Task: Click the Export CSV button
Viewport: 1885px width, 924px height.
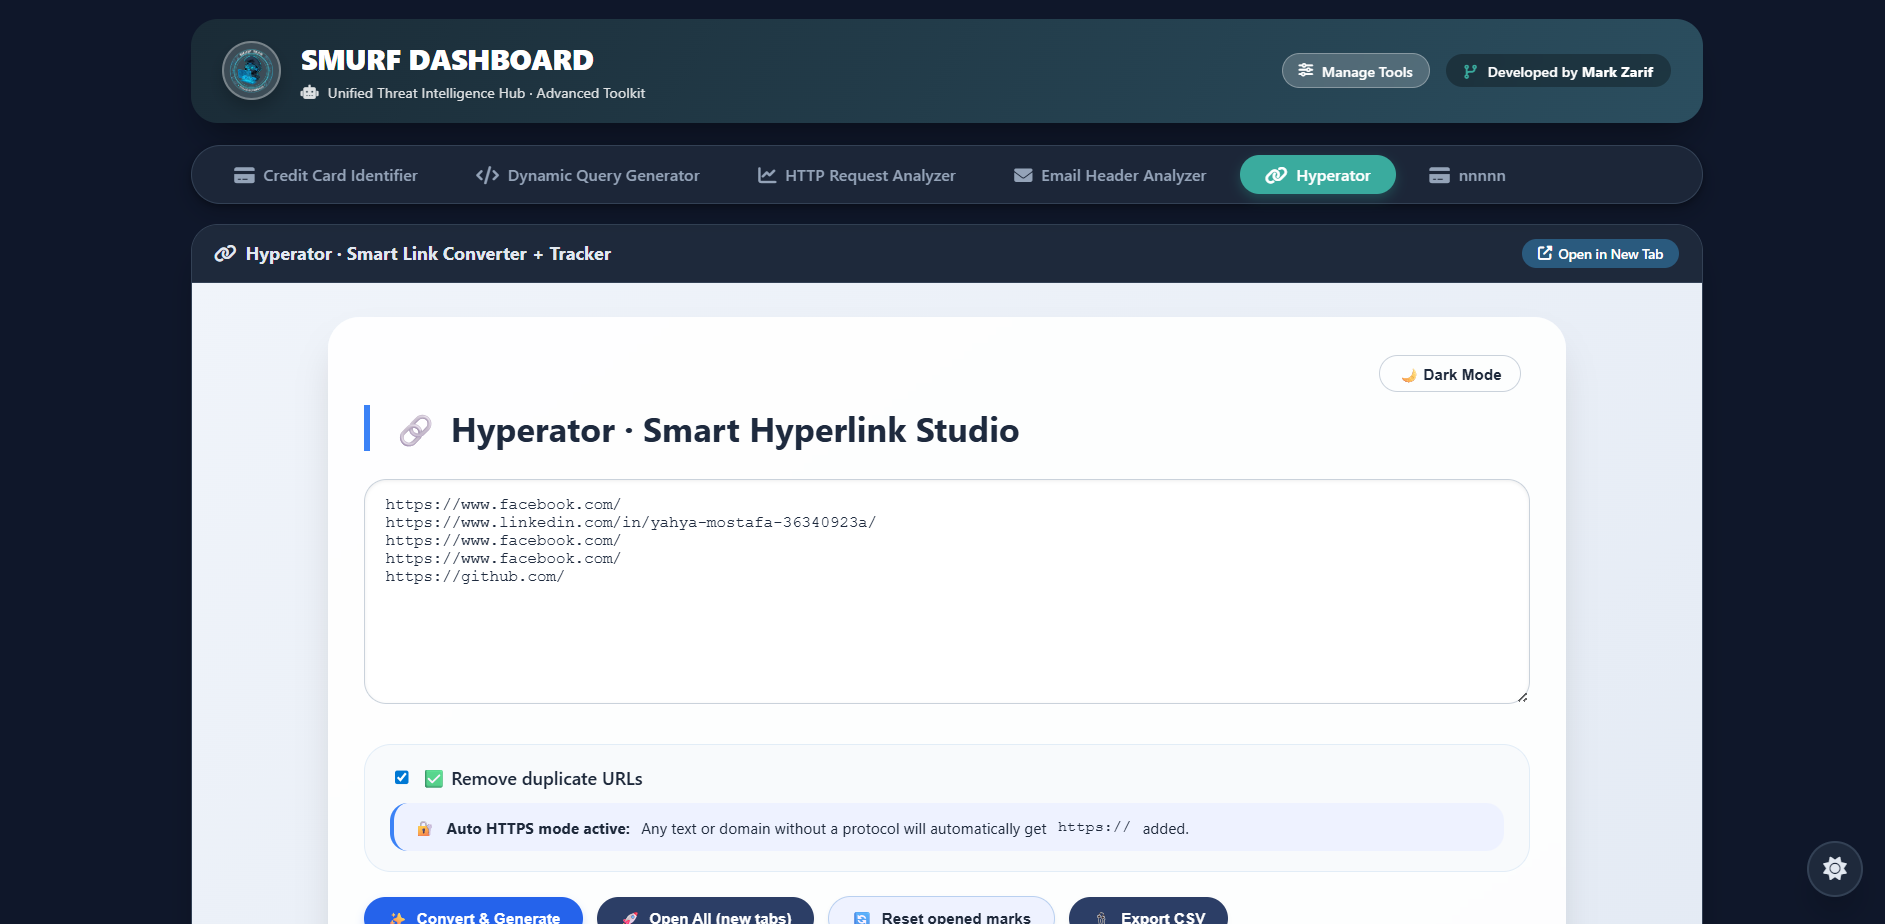Action: pyautogui.click(x=1148, y=911)
